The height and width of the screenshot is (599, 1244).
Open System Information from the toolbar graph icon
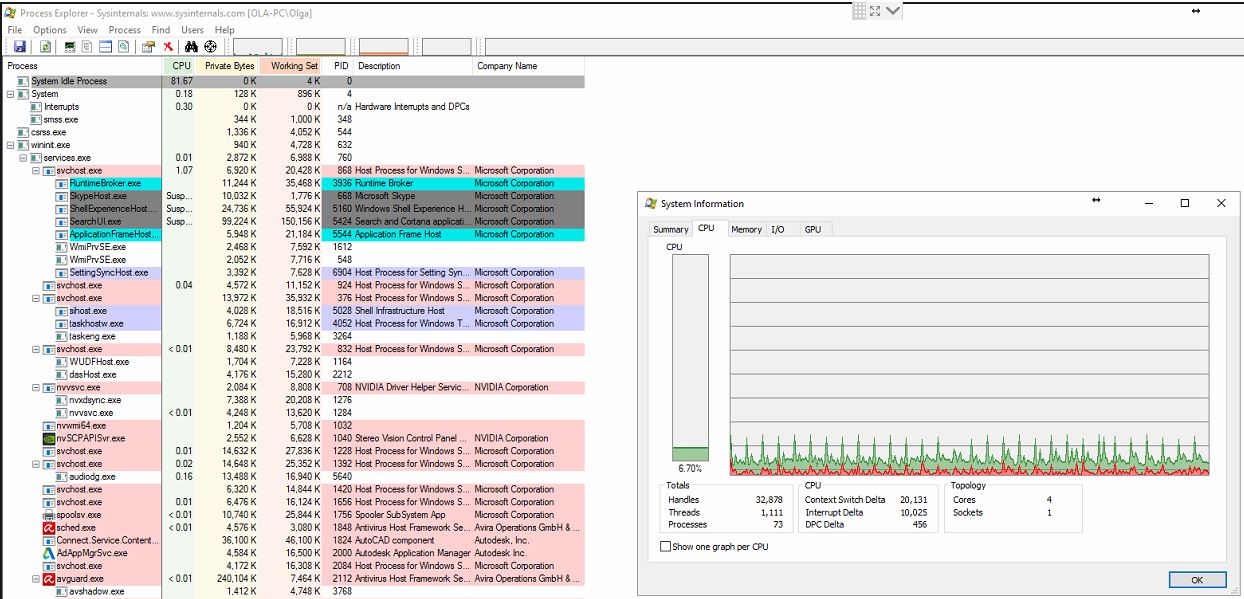point(70,47)
